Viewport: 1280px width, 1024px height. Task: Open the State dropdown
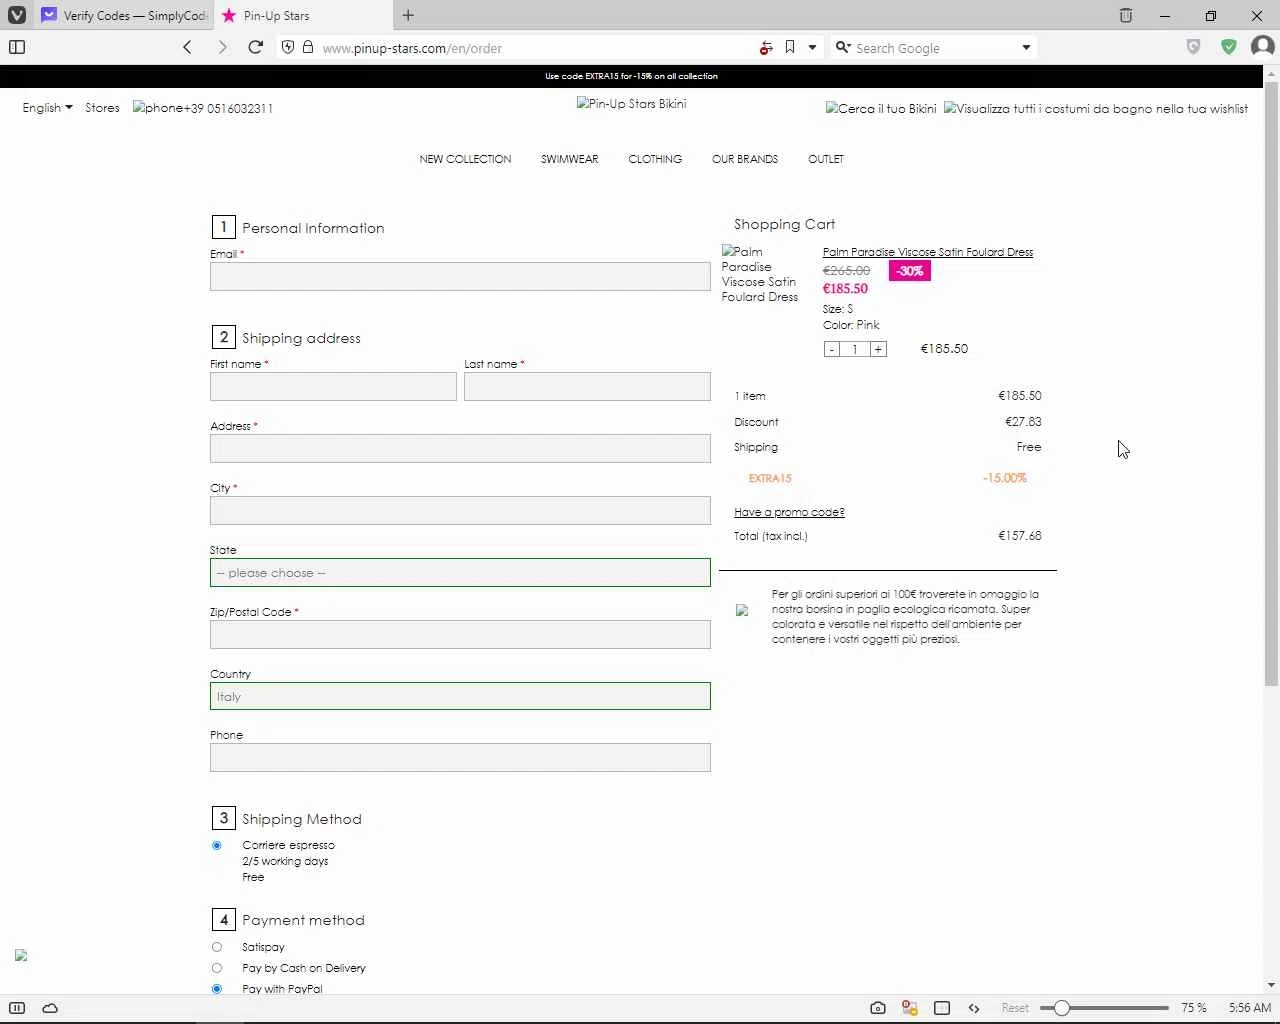pos(460,573)
